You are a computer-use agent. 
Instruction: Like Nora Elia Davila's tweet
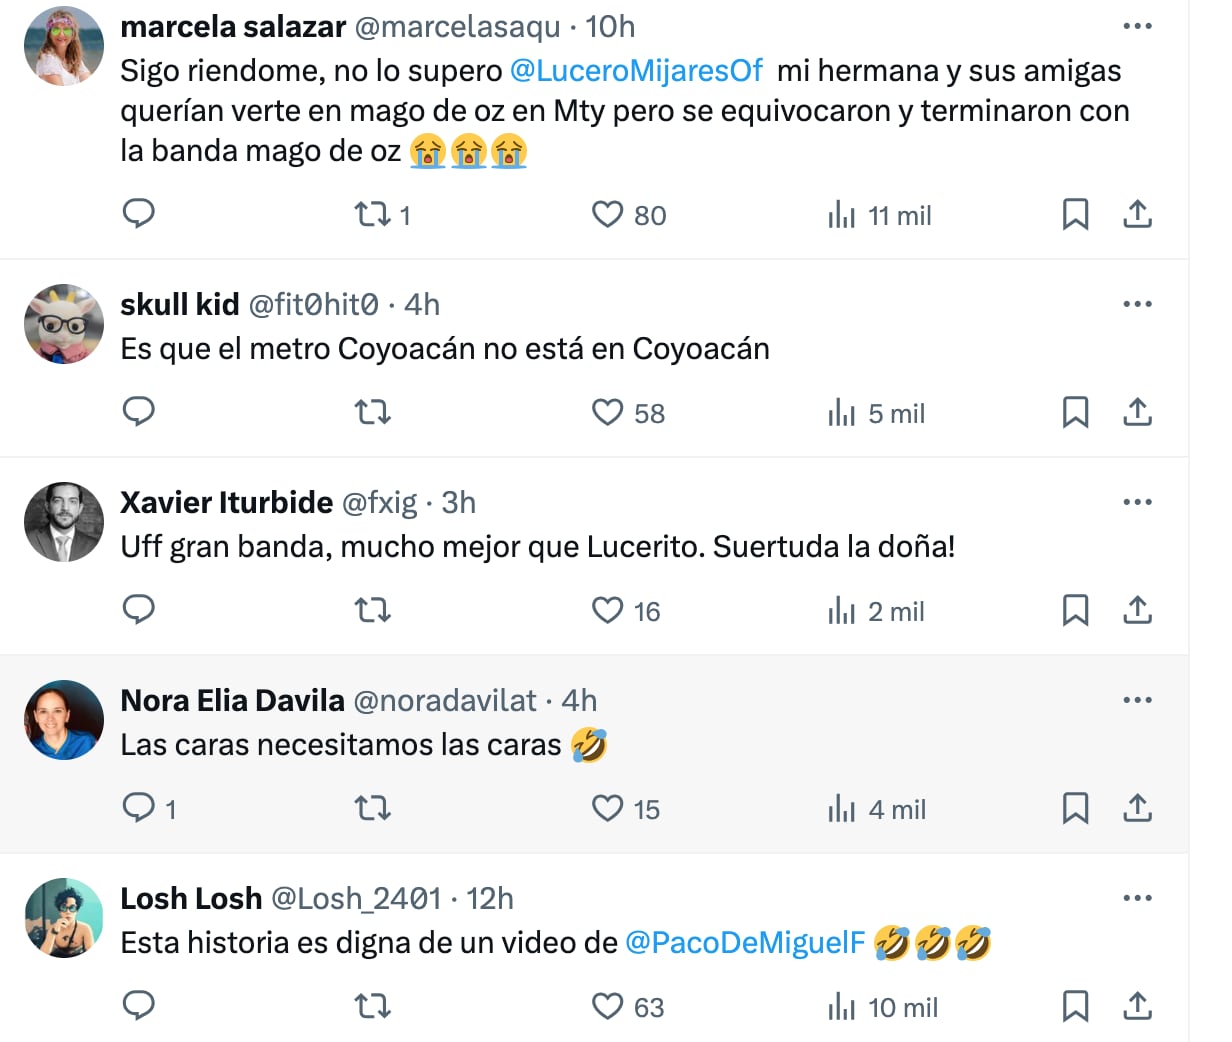pos(608,808)
